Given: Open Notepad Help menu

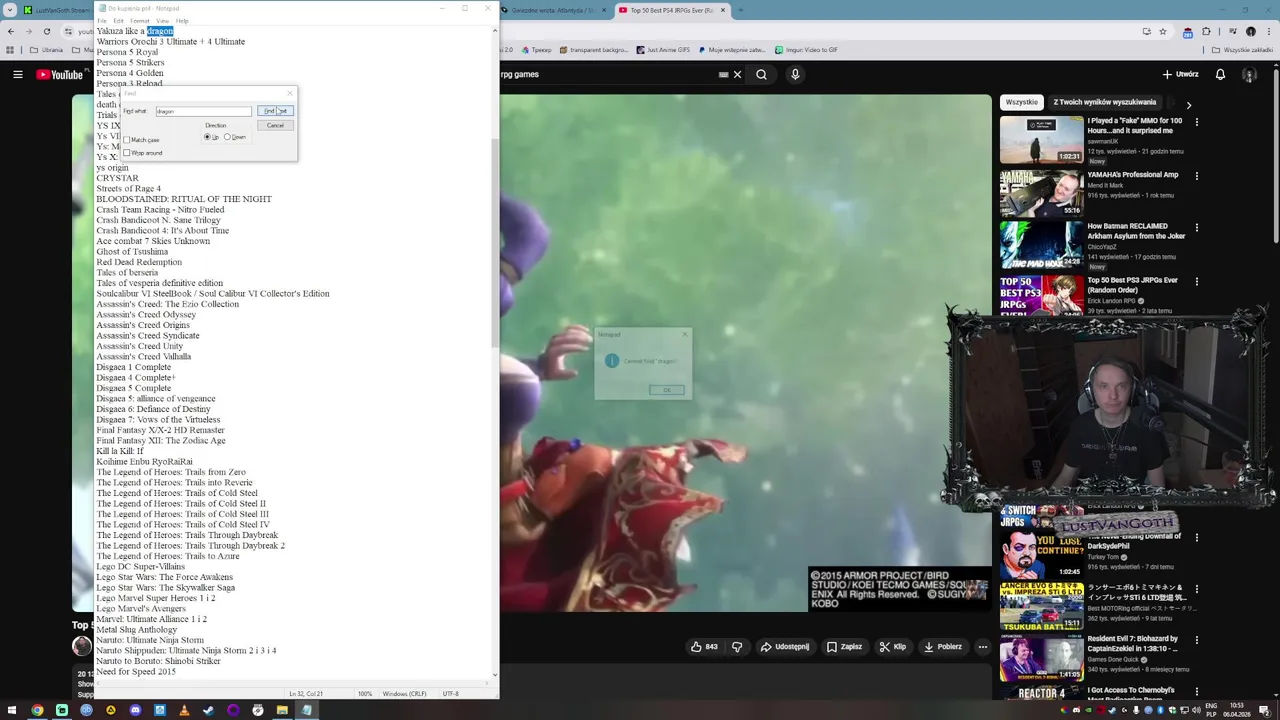Looking at the screenshot, I should (182, 20).
